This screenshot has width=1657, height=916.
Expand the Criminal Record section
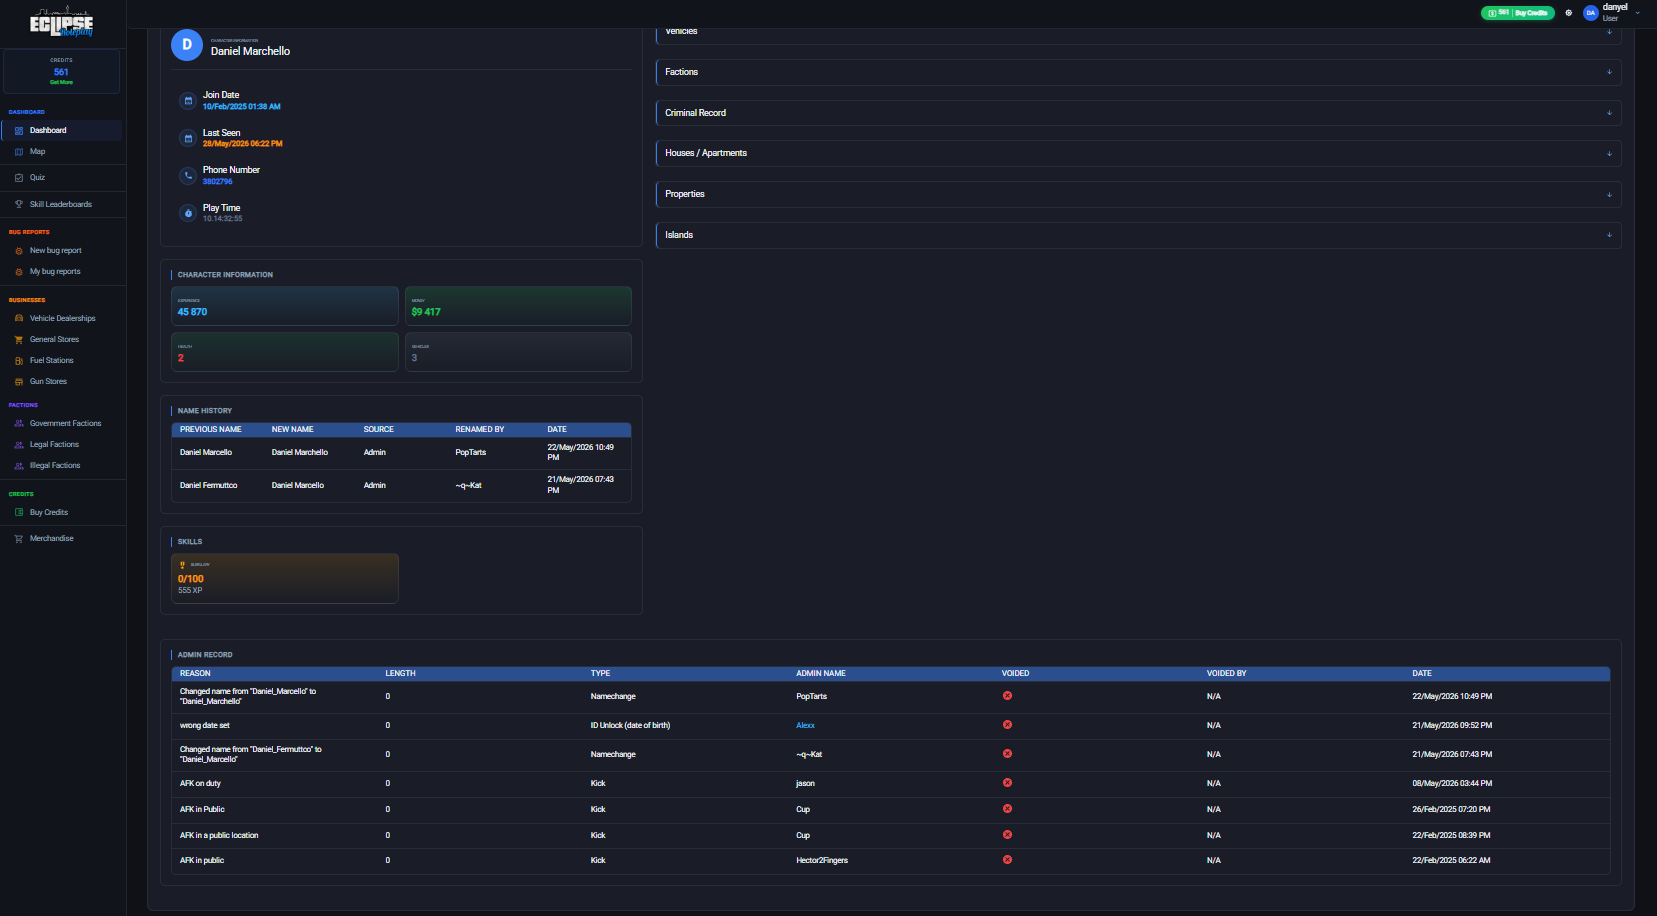pos(1138,113)
